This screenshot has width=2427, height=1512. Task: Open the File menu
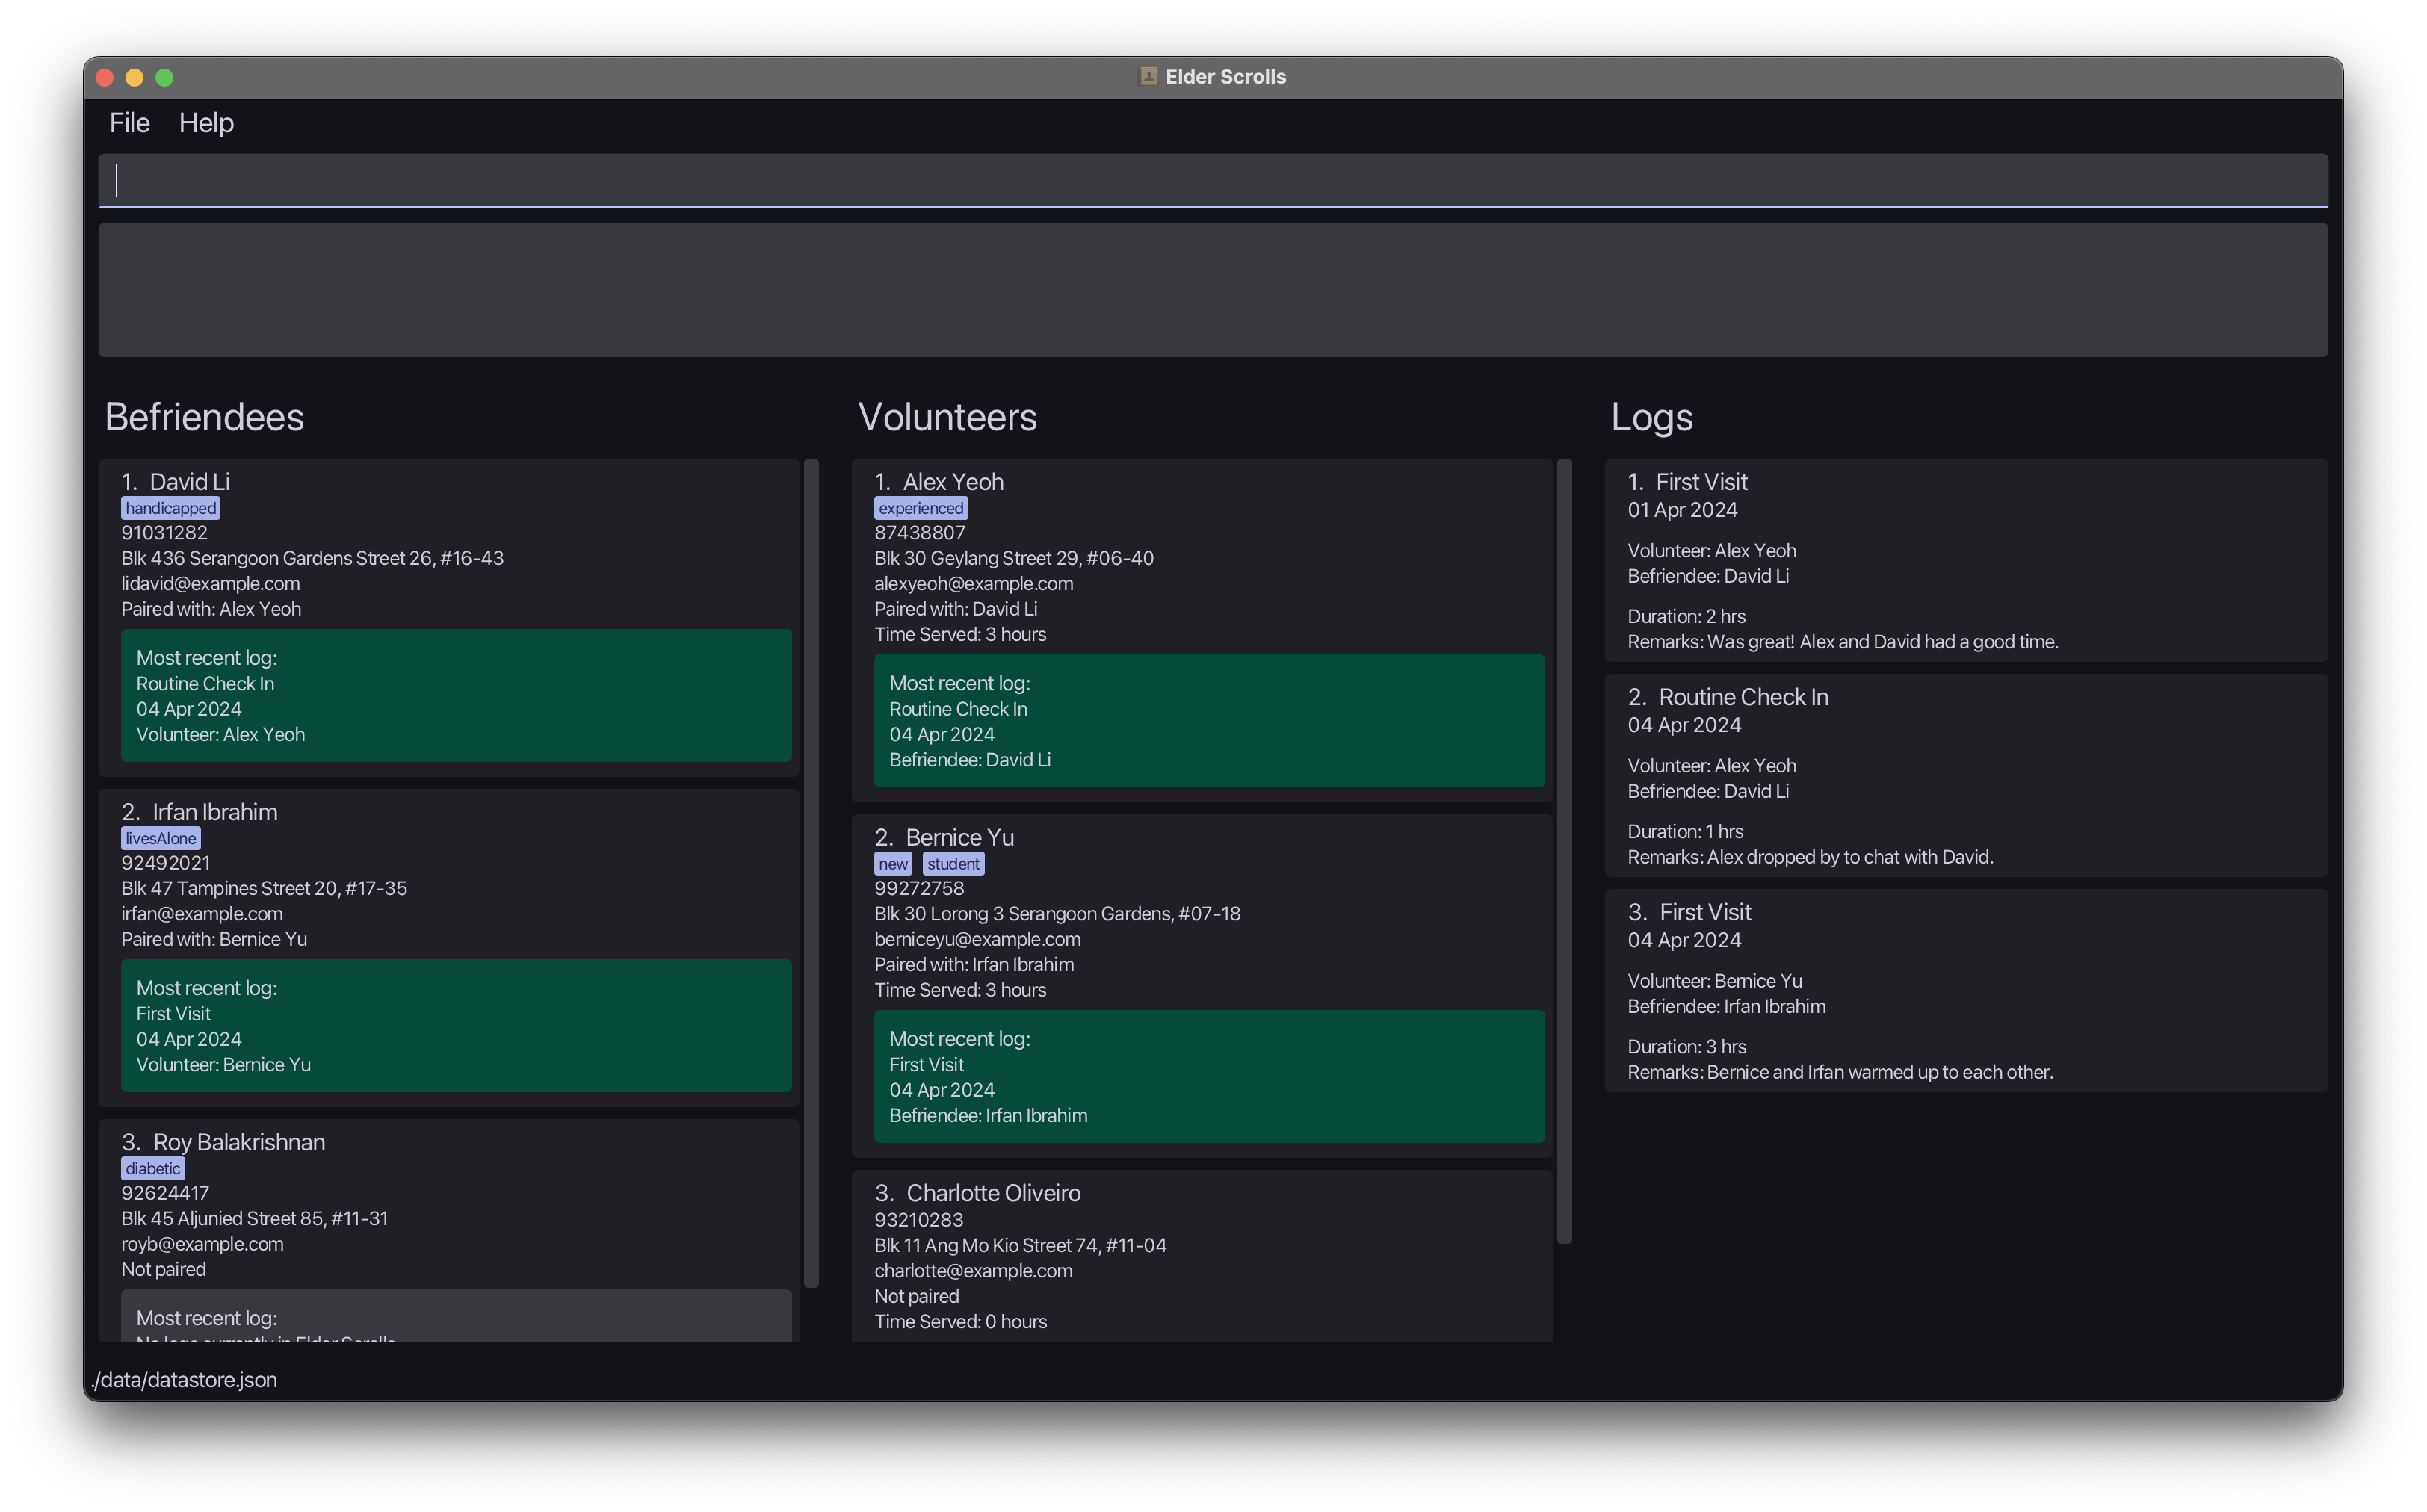129,122
